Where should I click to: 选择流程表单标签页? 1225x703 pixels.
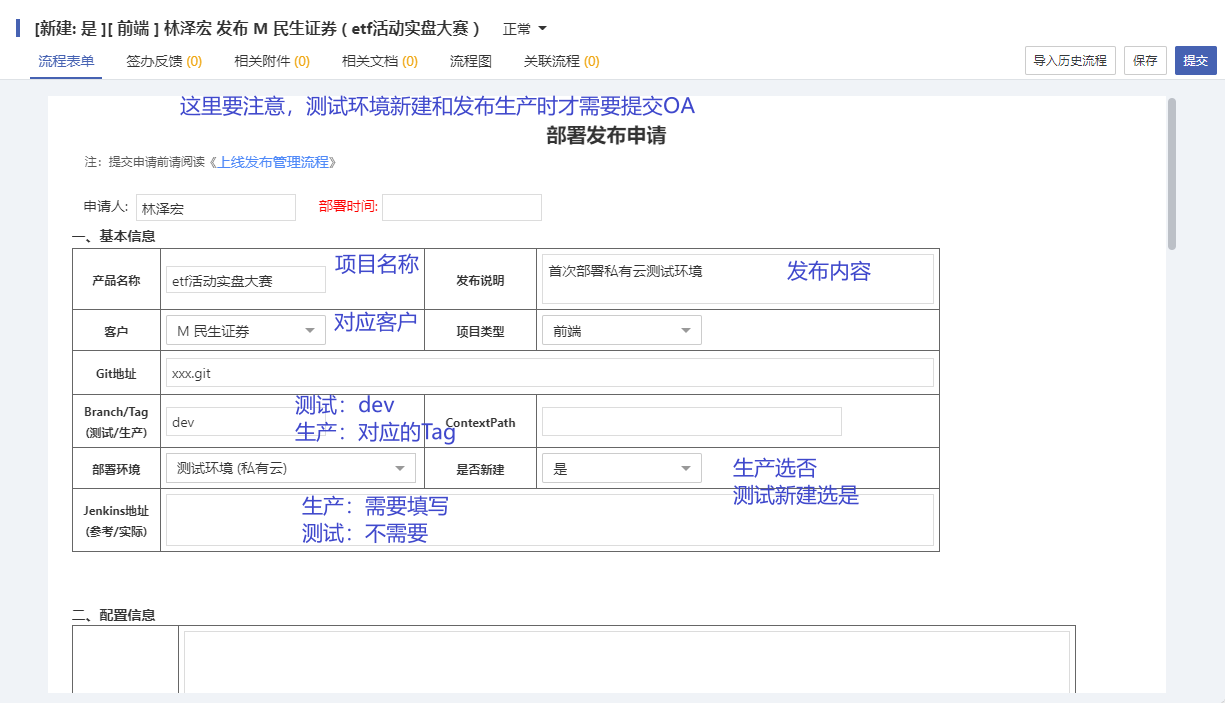tap(64, 60)
